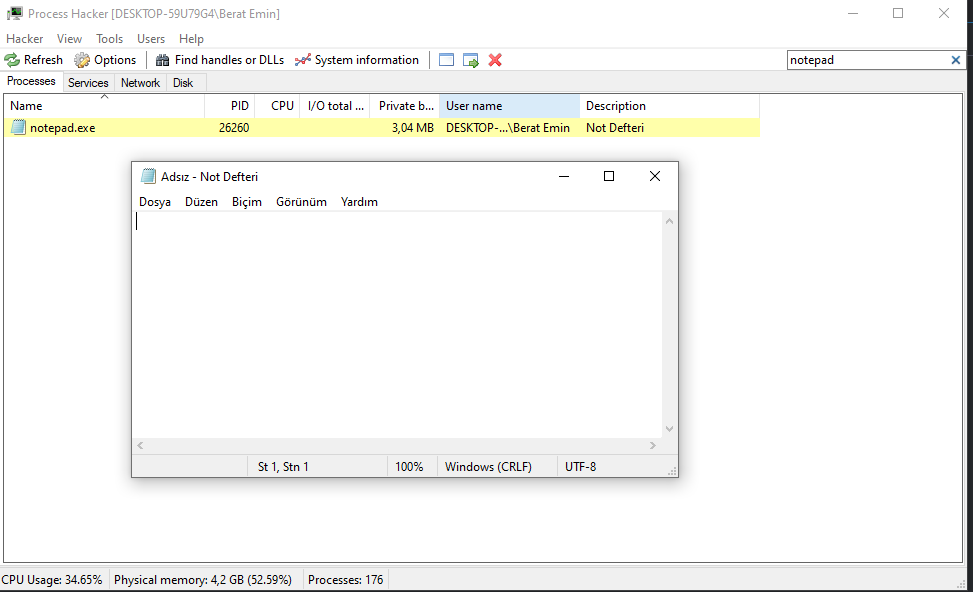Sort by Private bytes column header
973x592 pixels.
pyautogui.click(x=405, y=106)
